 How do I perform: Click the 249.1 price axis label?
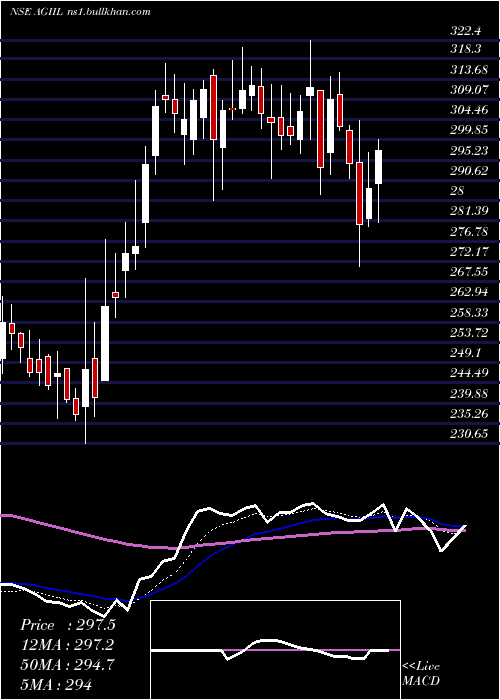466,353
